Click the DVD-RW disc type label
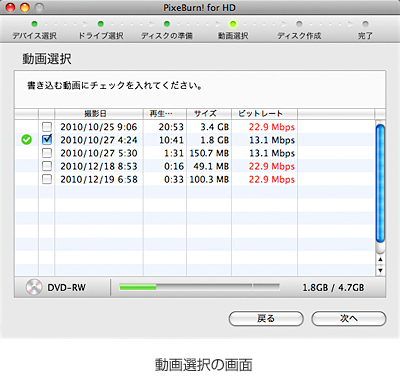 (66, 287)
